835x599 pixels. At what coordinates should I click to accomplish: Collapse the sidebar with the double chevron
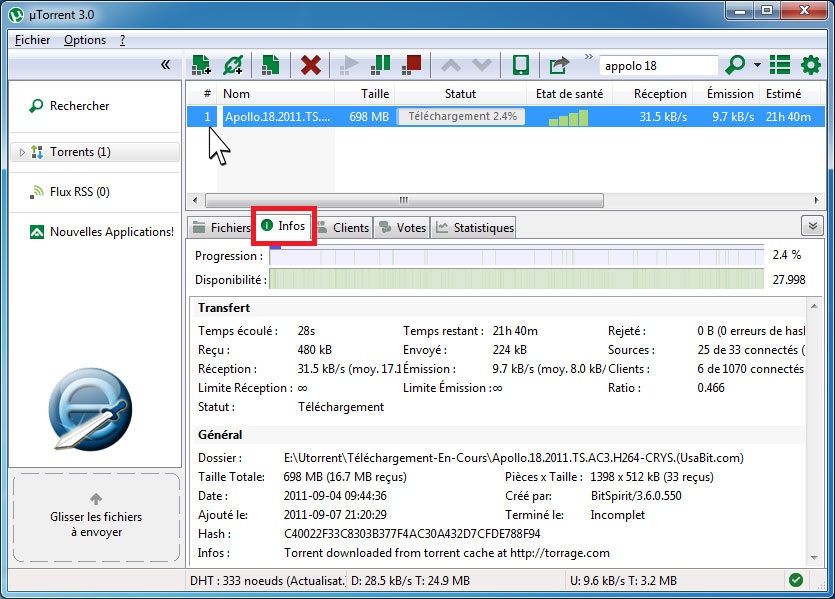coord(166,65)
